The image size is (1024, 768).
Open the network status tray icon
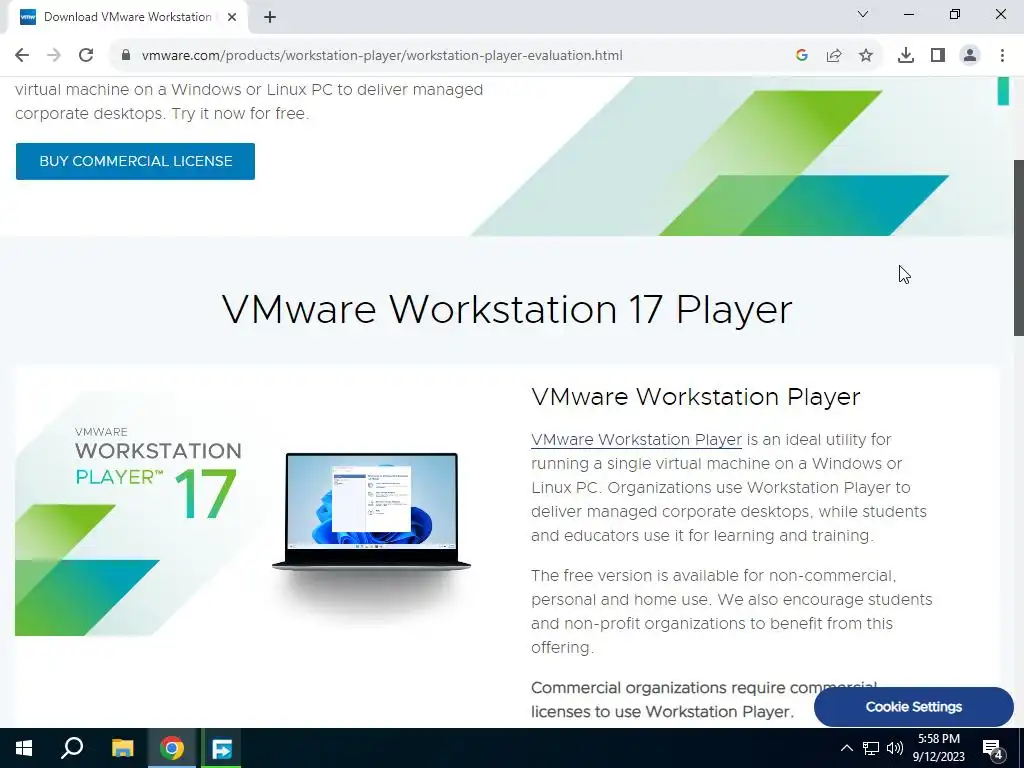click(871, 748)
